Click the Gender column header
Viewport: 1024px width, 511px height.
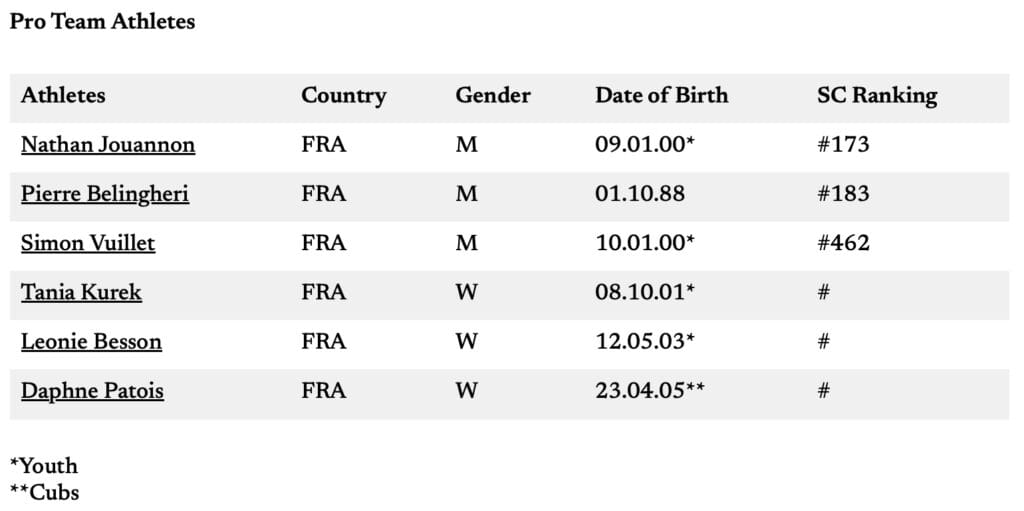(x=493, y=95)
